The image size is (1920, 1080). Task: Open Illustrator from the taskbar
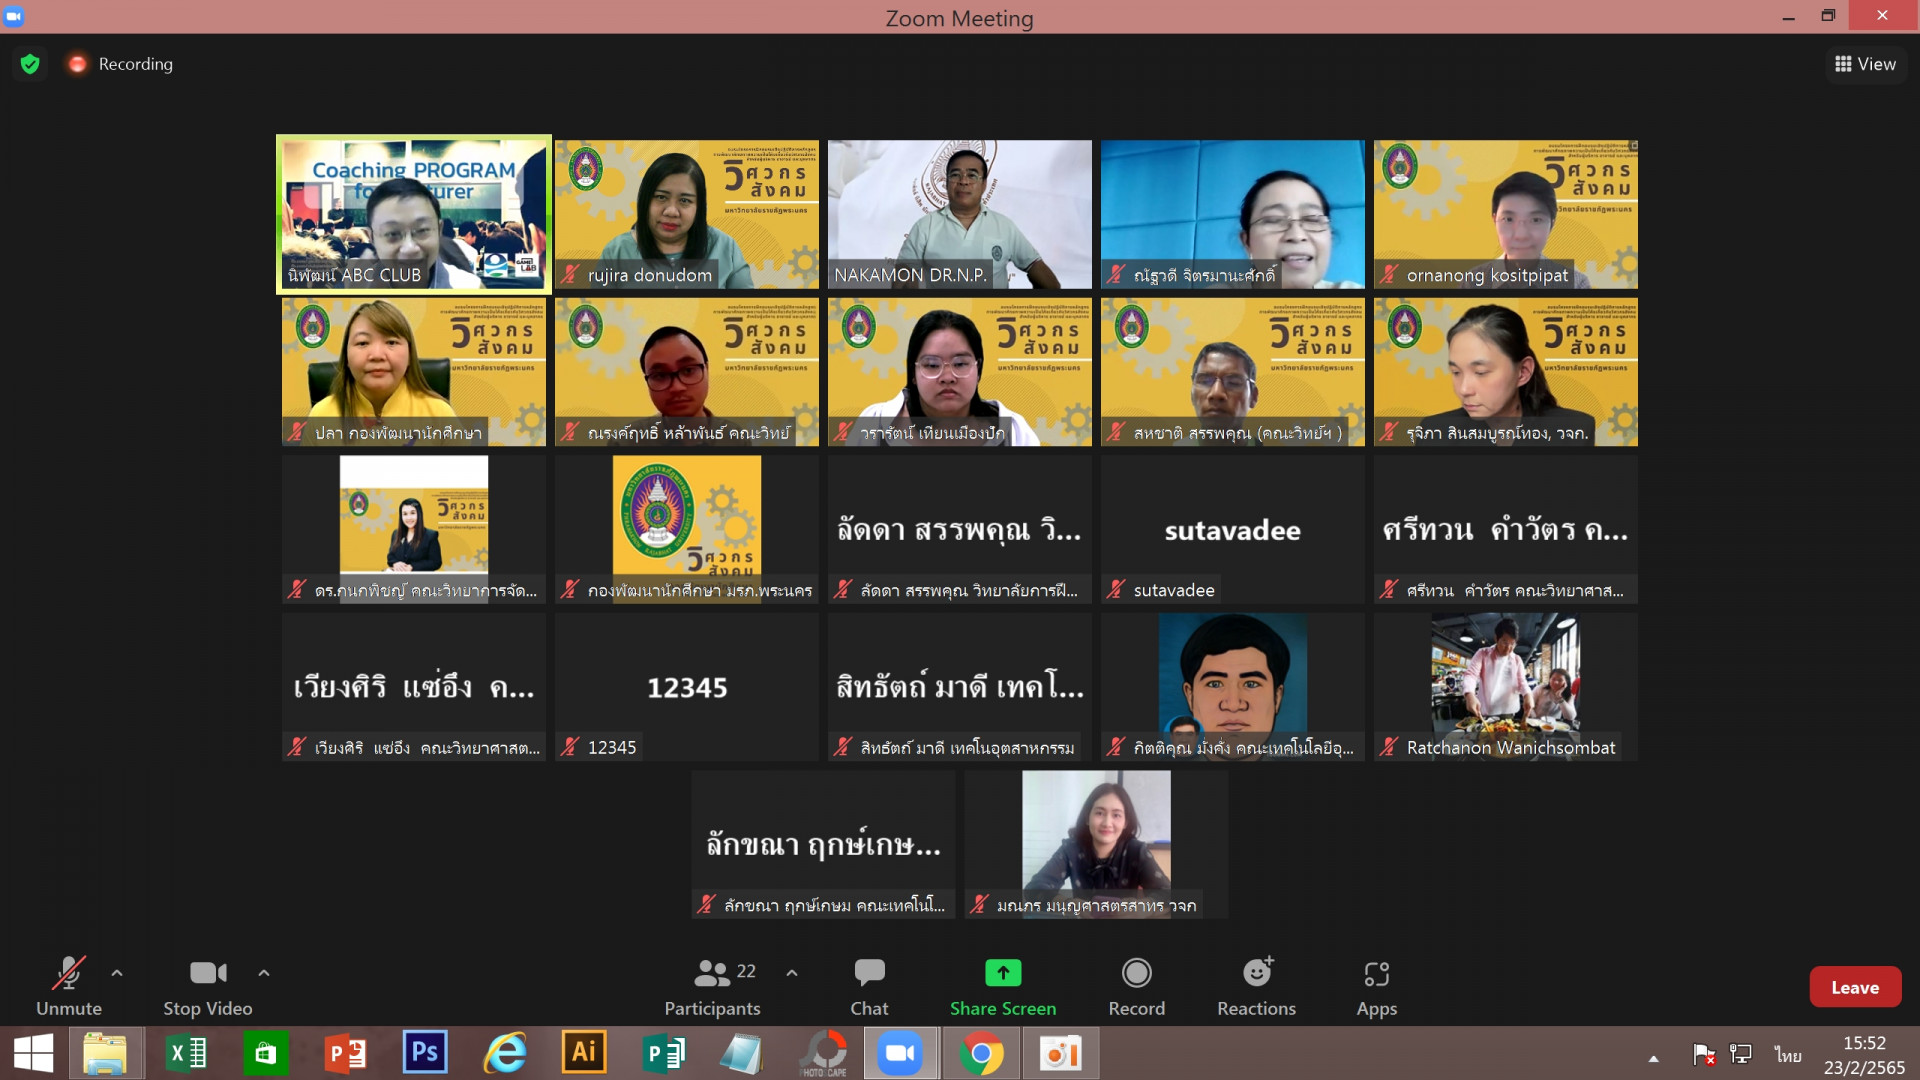584,1054
